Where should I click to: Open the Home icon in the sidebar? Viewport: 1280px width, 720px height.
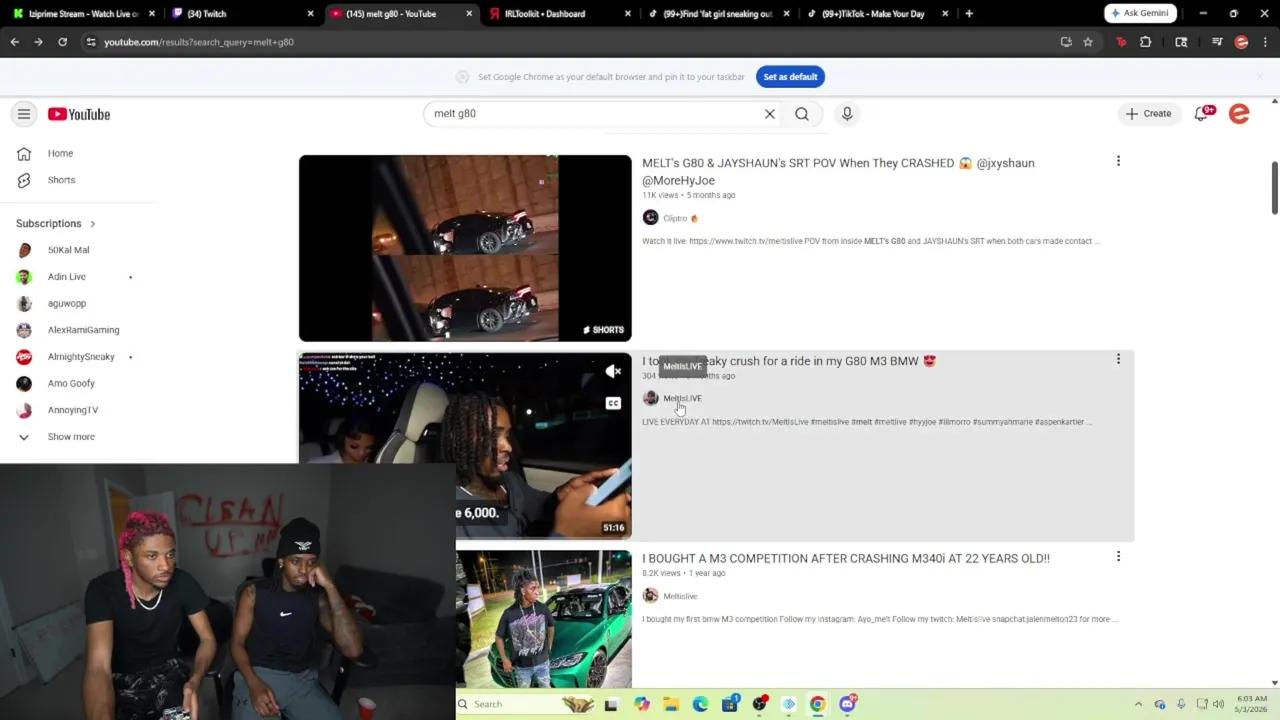pyautogui.click(x=24, y=153)
